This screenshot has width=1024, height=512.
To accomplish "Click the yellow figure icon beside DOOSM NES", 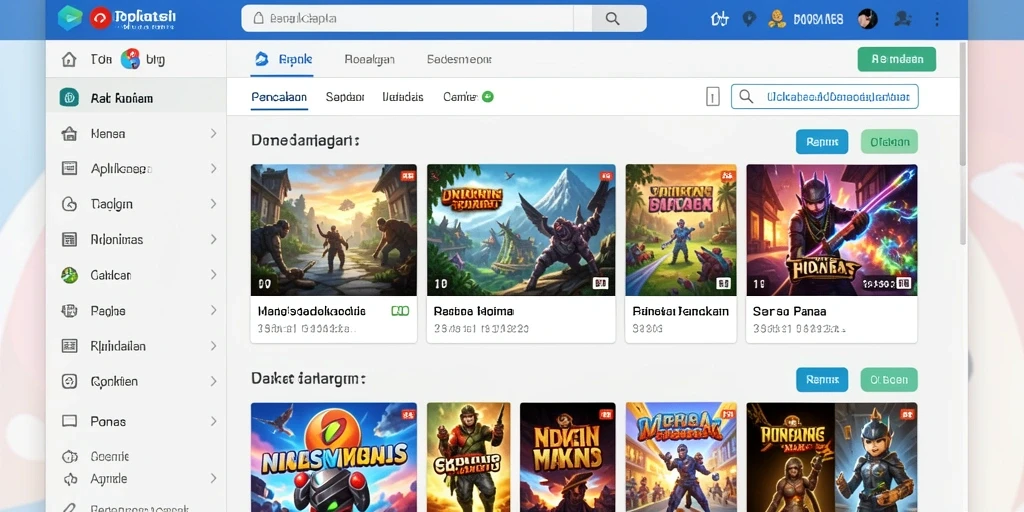I will (776, 19).
